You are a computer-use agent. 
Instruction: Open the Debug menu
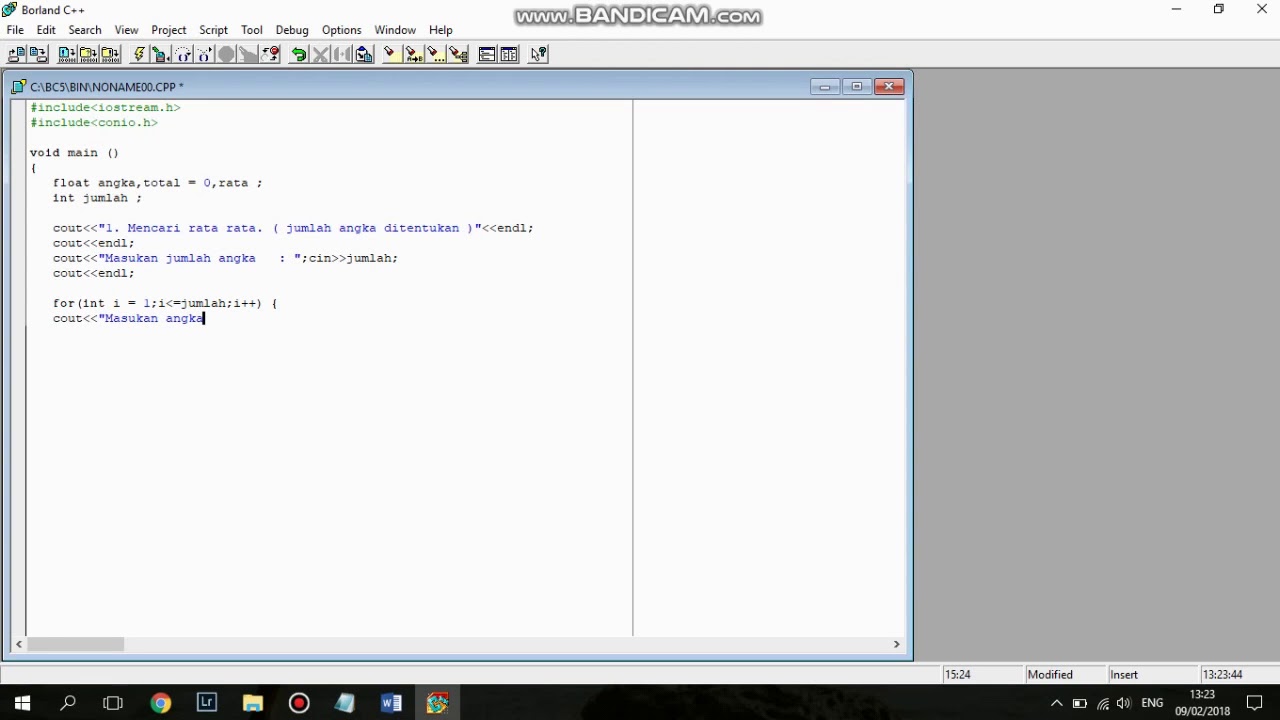(x=292, y=30)
